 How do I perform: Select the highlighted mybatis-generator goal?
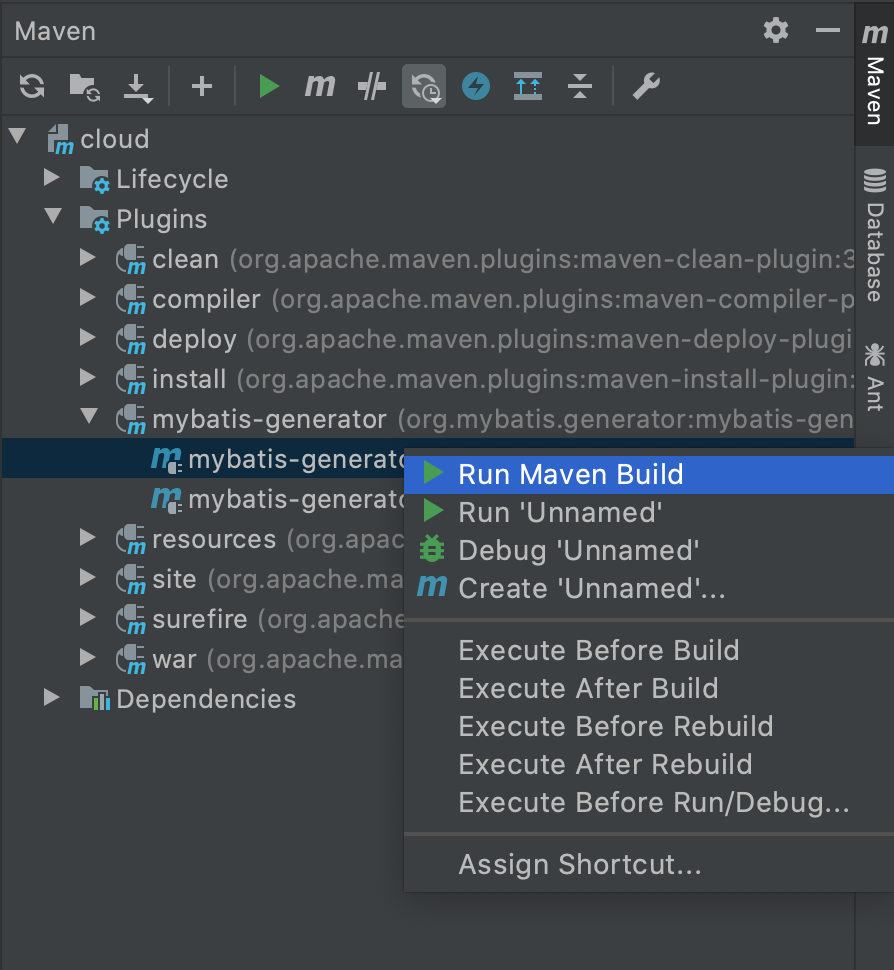[203, 459]
